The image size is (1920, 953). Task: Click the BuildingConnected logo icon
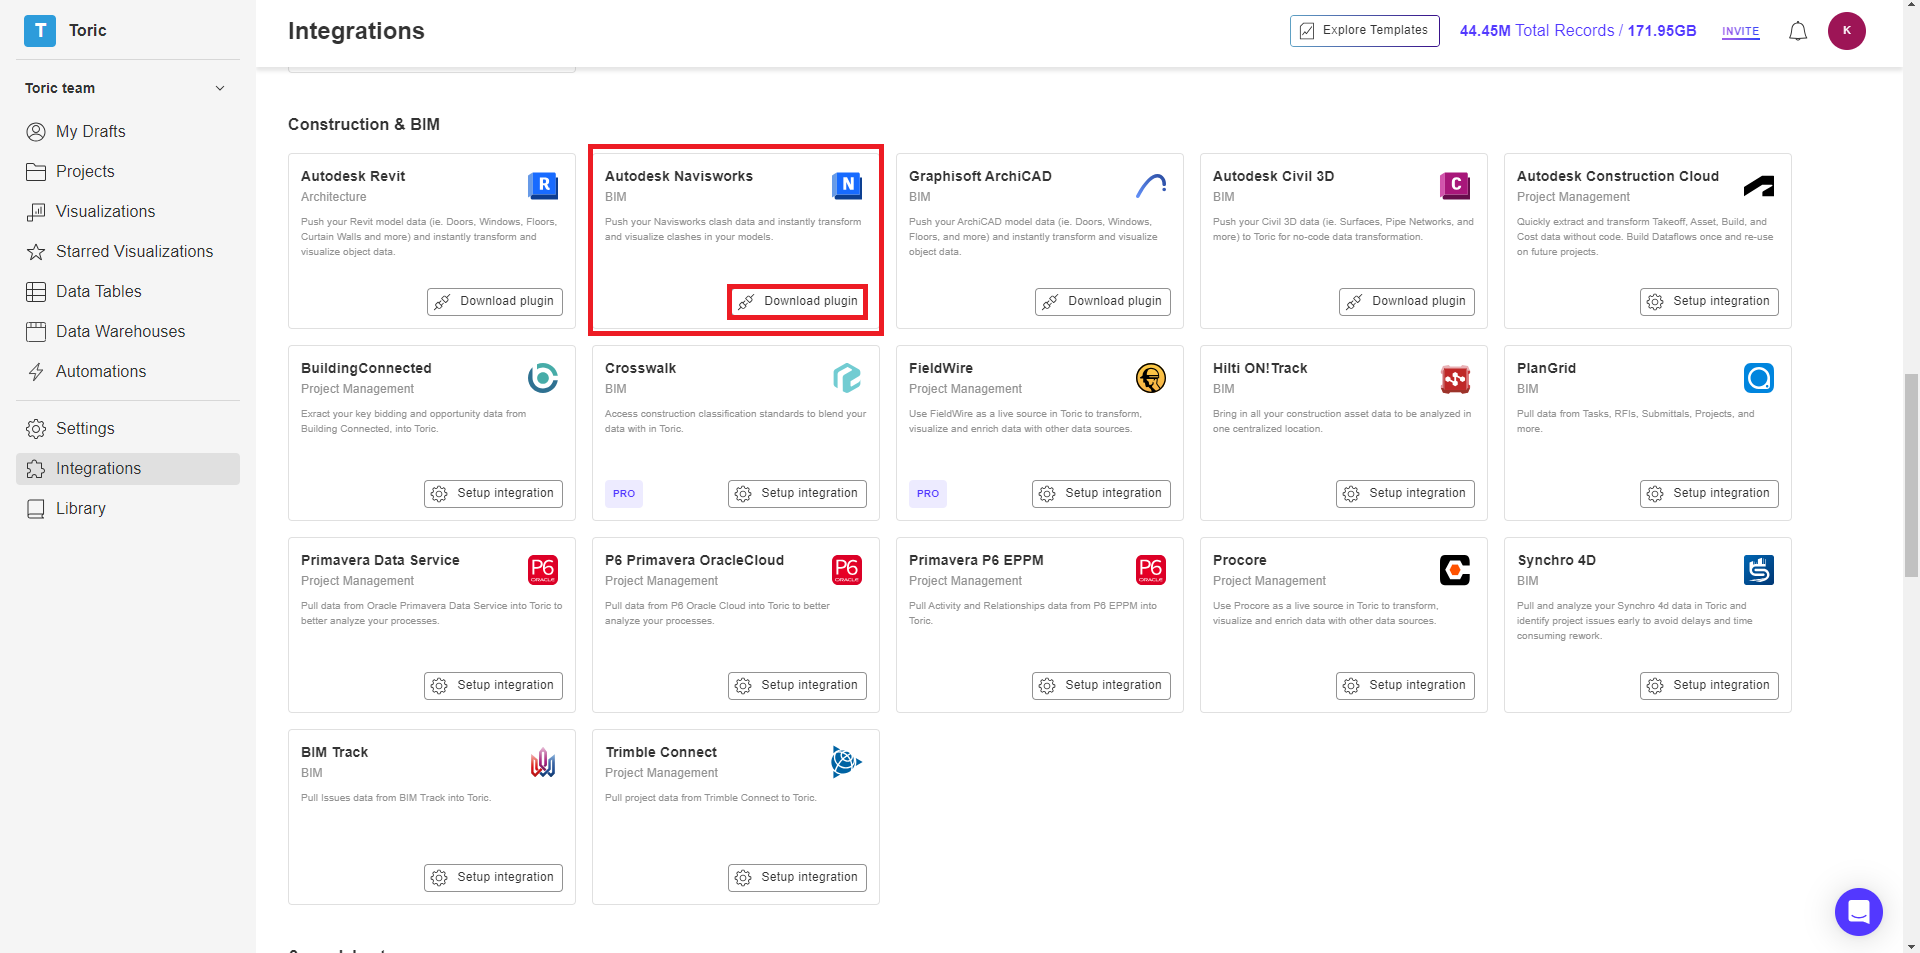[x=543, y=377]
